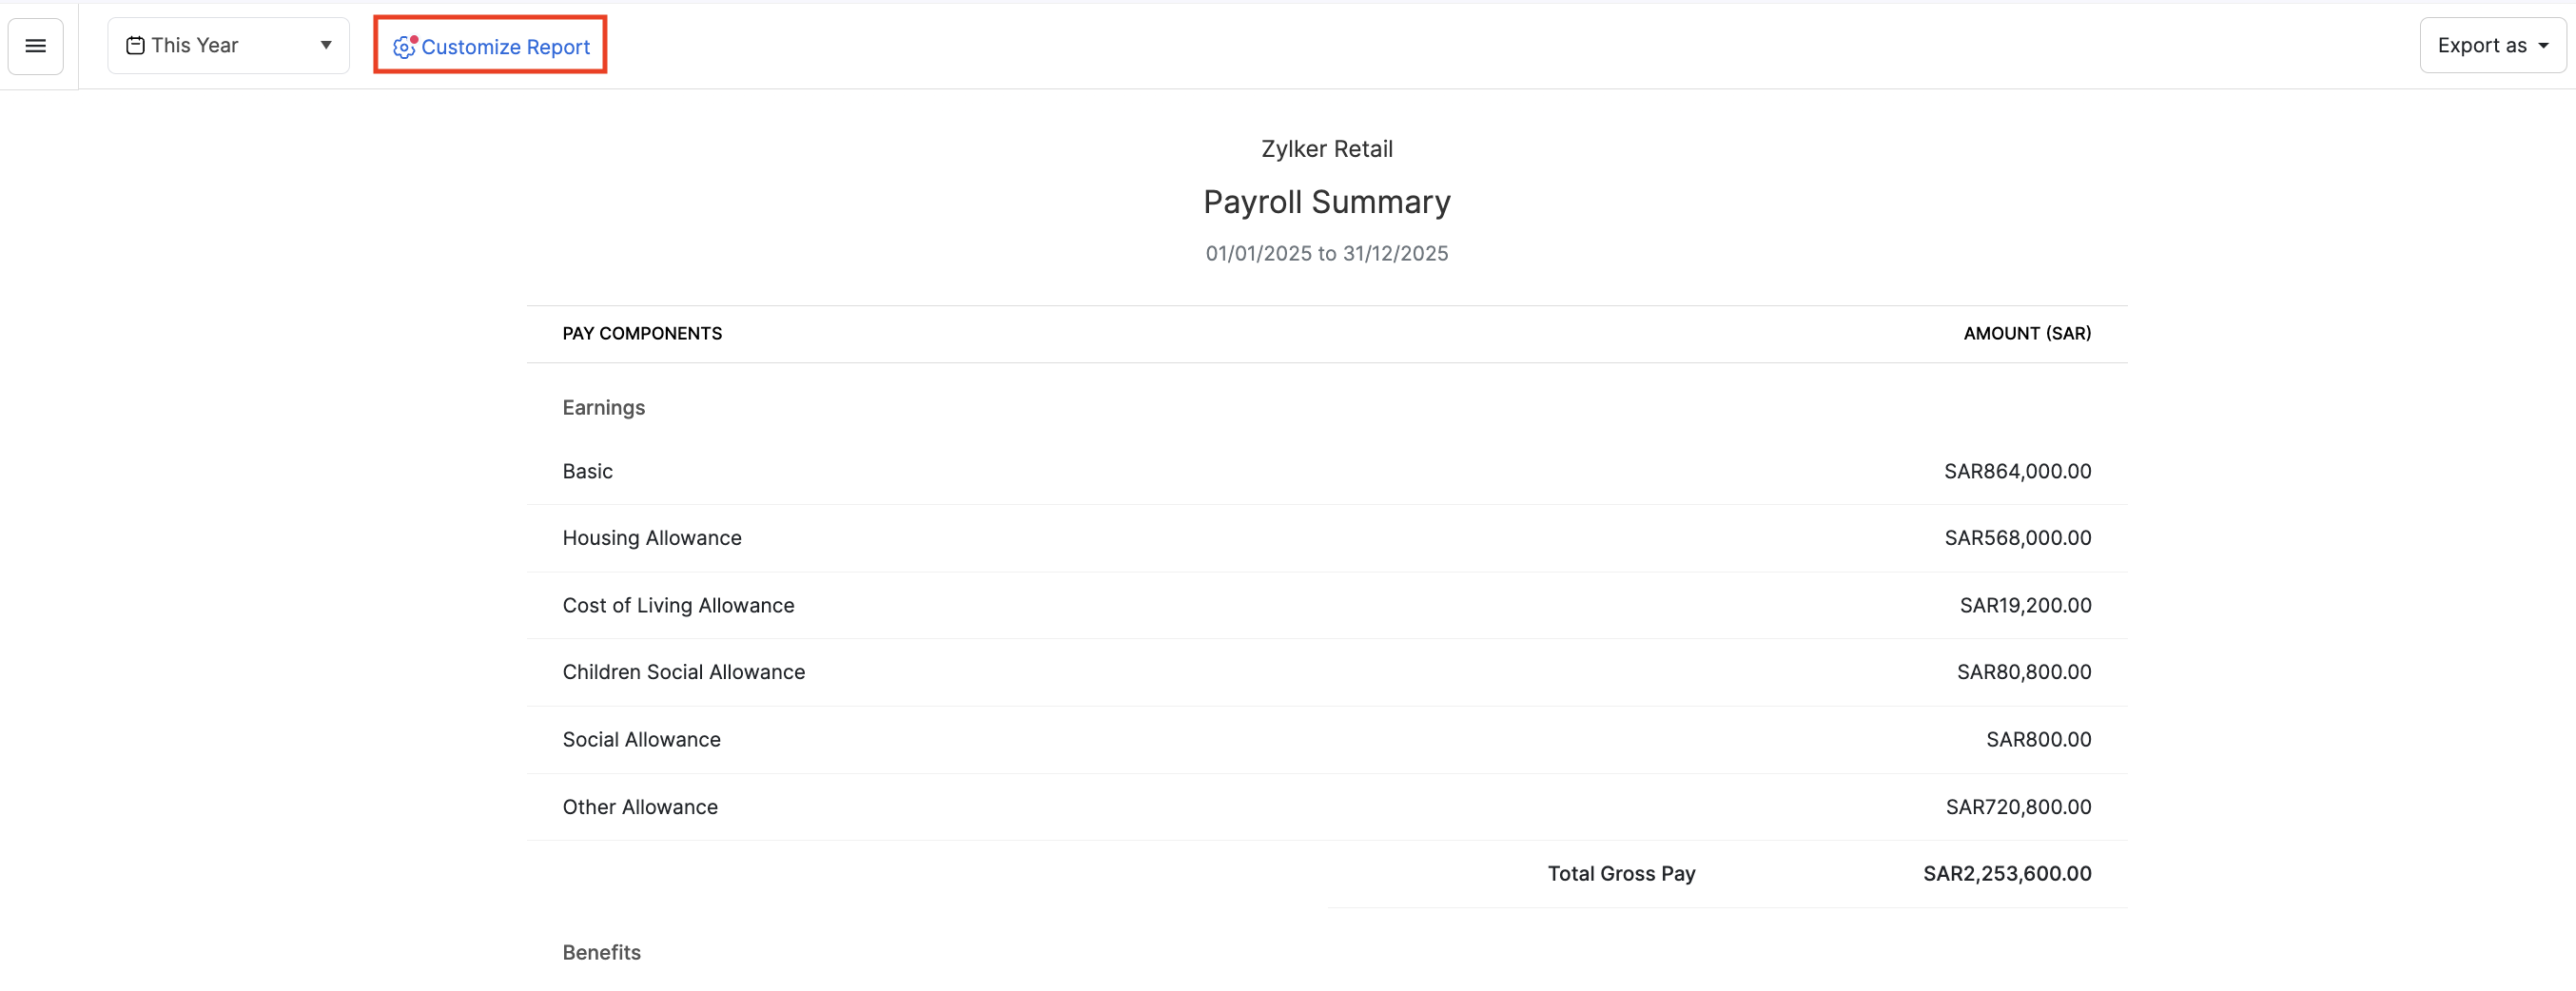Click the PAY COMPONENTS column header
Screen dimensions: 2576x991
point(642,333)
